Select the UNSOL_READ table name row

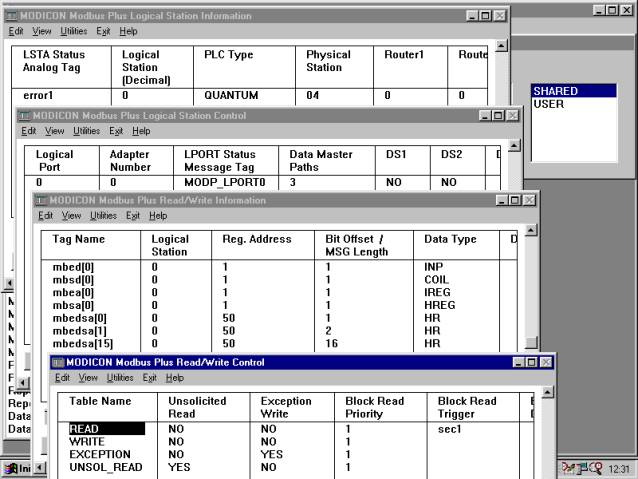[106, 467]
